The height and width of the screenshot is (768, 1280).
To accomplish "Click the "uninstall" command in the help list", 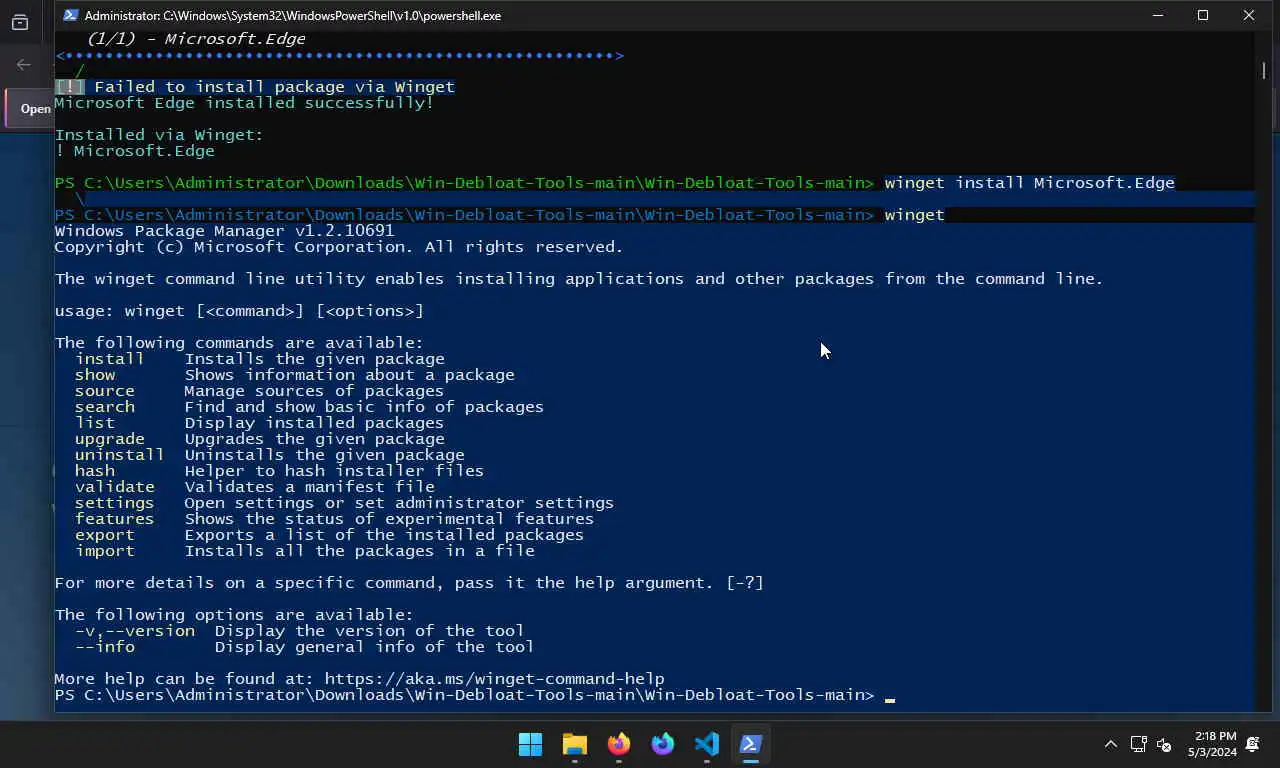I will tap(119, 455).
